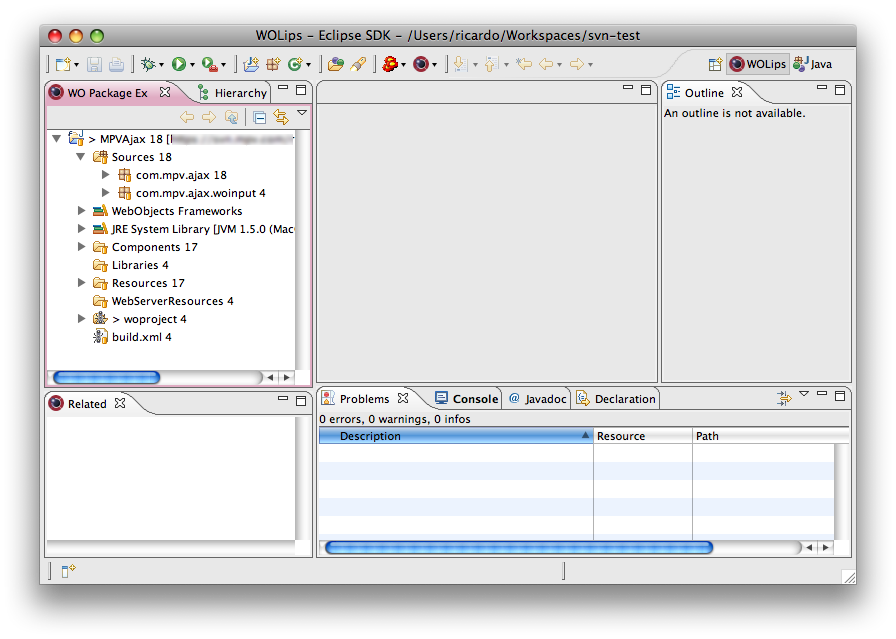The image size is (896, 639).
Task: Sort problems by Path column header
Action: tap(770, 436)
